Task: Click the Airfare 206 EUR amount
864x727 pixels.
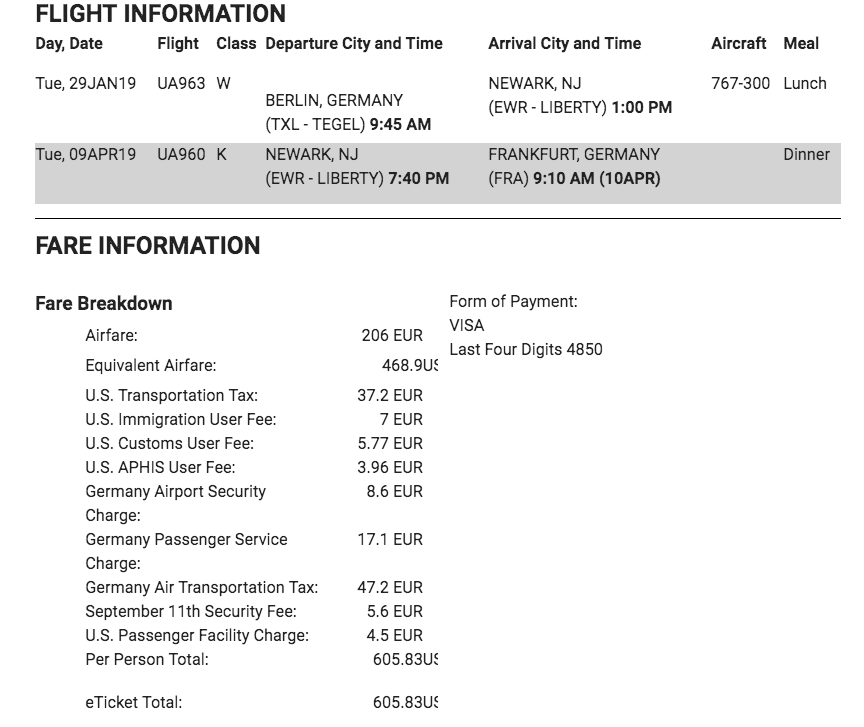Action: coord(392,336)
